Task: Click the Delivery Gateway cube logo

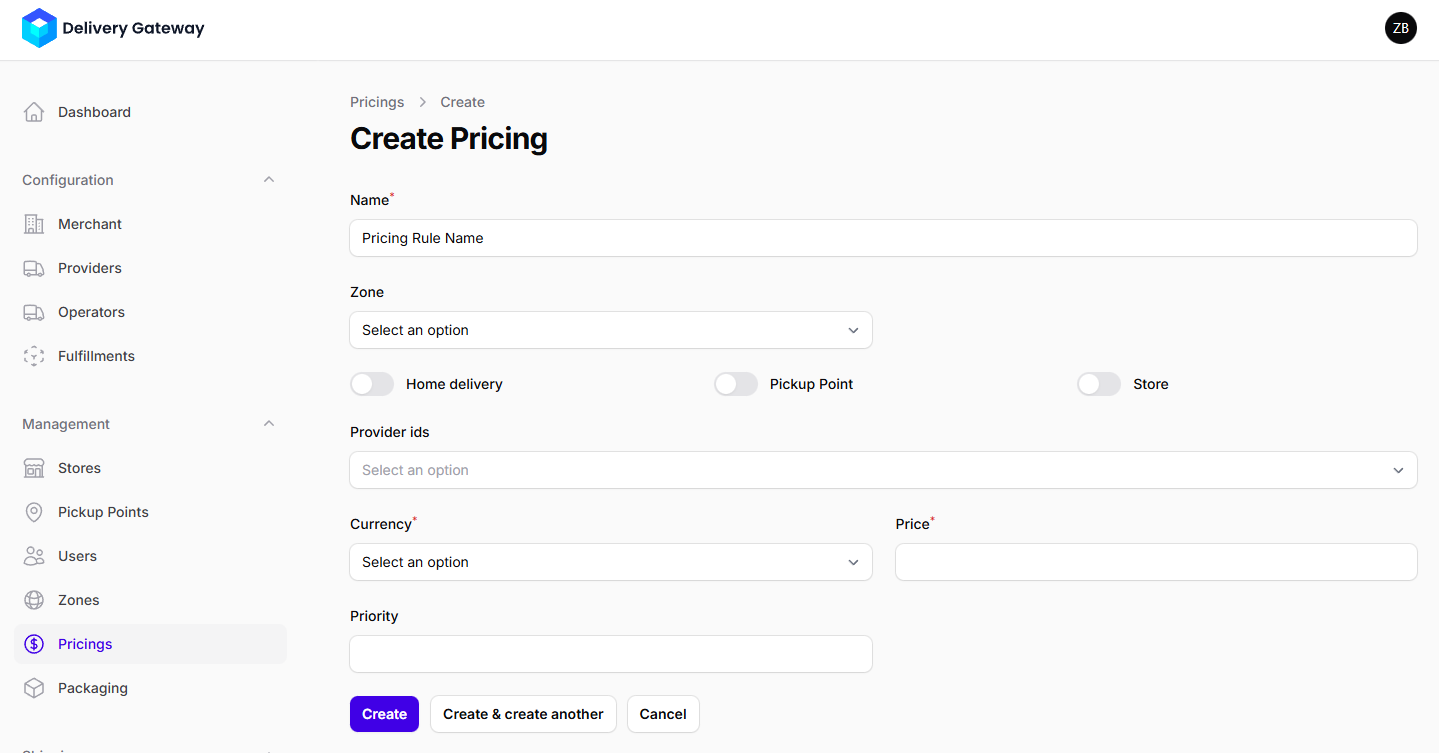Action: coord(39,28)
